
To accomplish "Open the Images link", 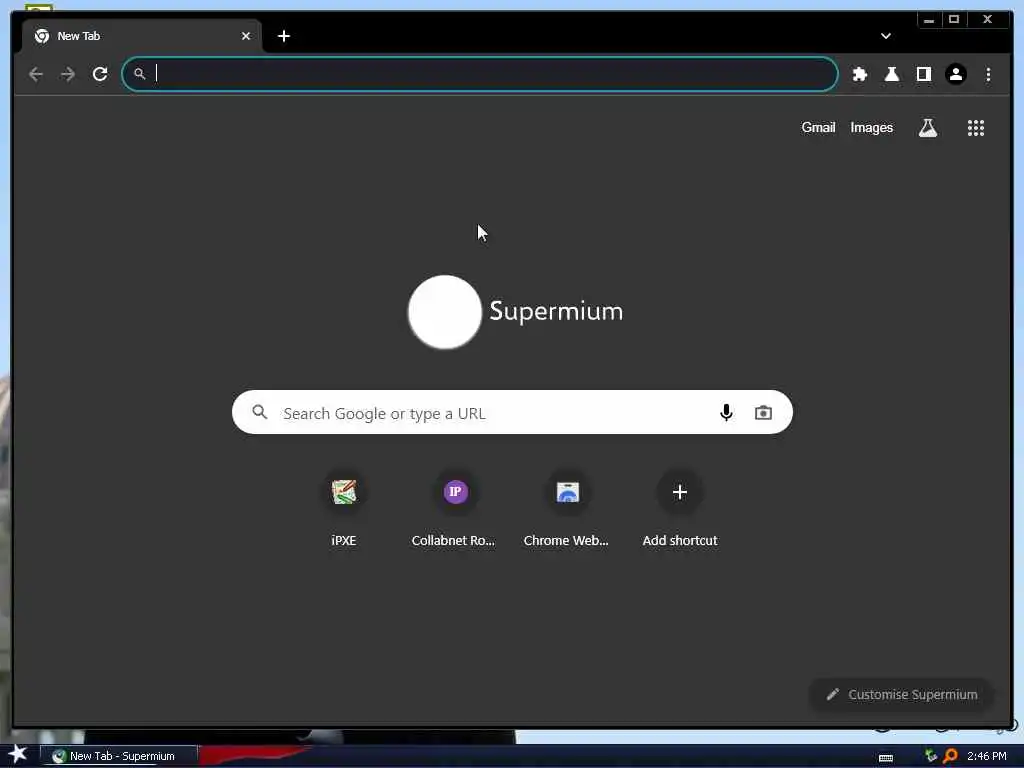I will click(871, 128).
